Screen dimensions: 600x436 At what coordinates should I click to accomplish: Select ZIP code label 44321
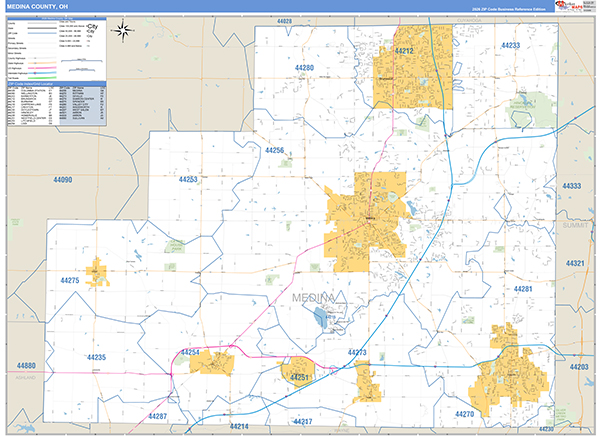(x=575, y=263)
